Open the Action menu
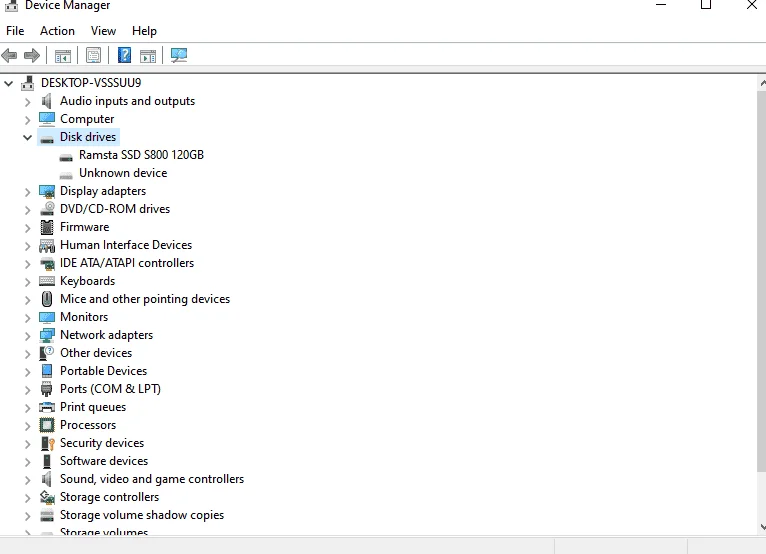766x554 pixels. tap(57, 31)
